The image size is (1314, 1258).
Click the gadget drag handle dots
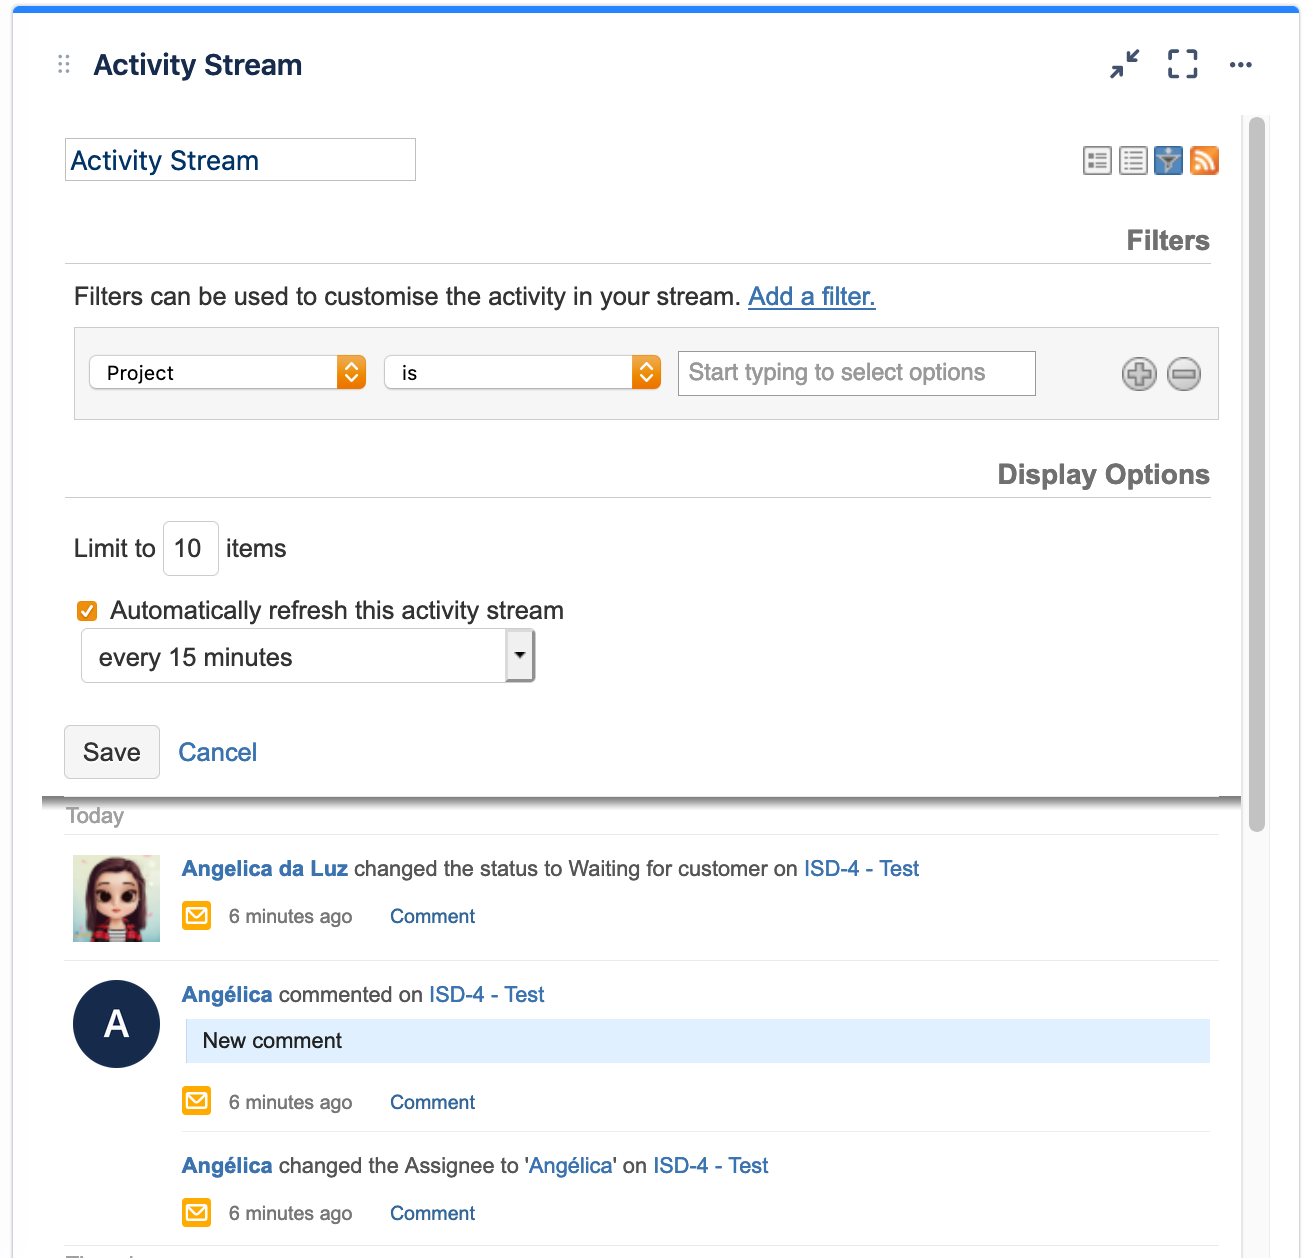coord(63,63)
